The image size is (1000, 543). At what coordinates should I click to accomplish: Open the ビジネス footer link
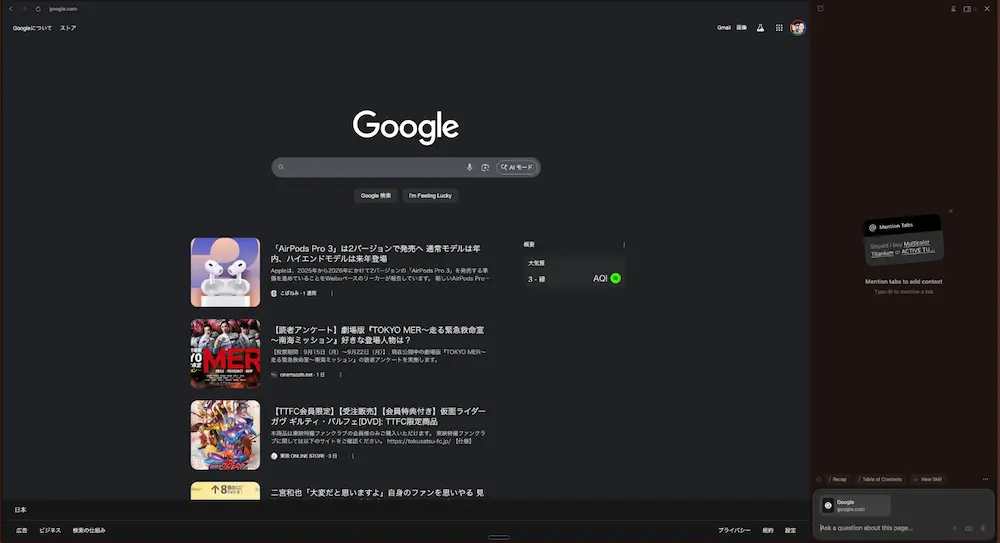click(x=50, y=530)
